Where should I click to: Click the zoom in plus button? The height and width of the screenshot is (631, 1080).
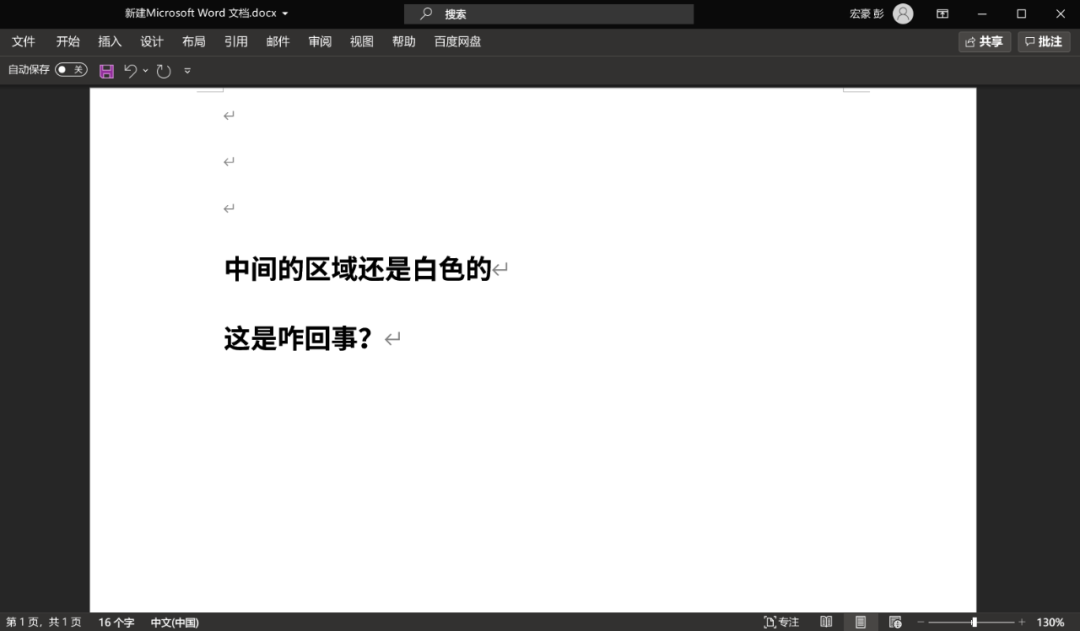1021,622
